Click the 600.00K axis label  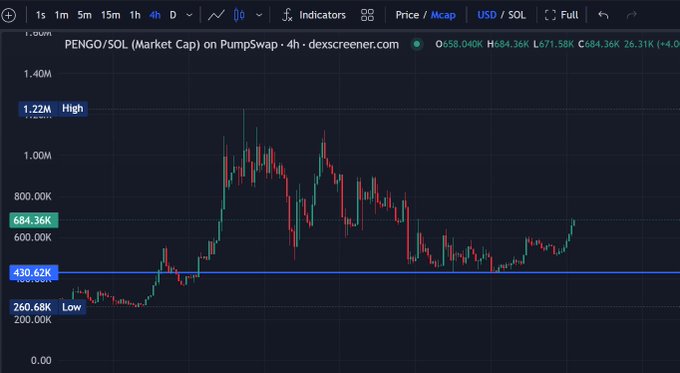pos(33,237)
